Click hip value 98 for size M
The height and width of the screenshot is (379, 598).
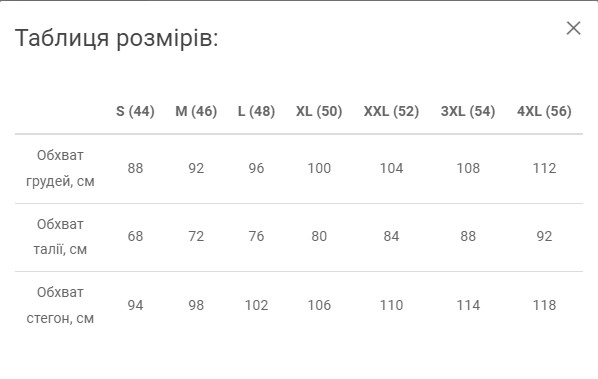point(196,305)
